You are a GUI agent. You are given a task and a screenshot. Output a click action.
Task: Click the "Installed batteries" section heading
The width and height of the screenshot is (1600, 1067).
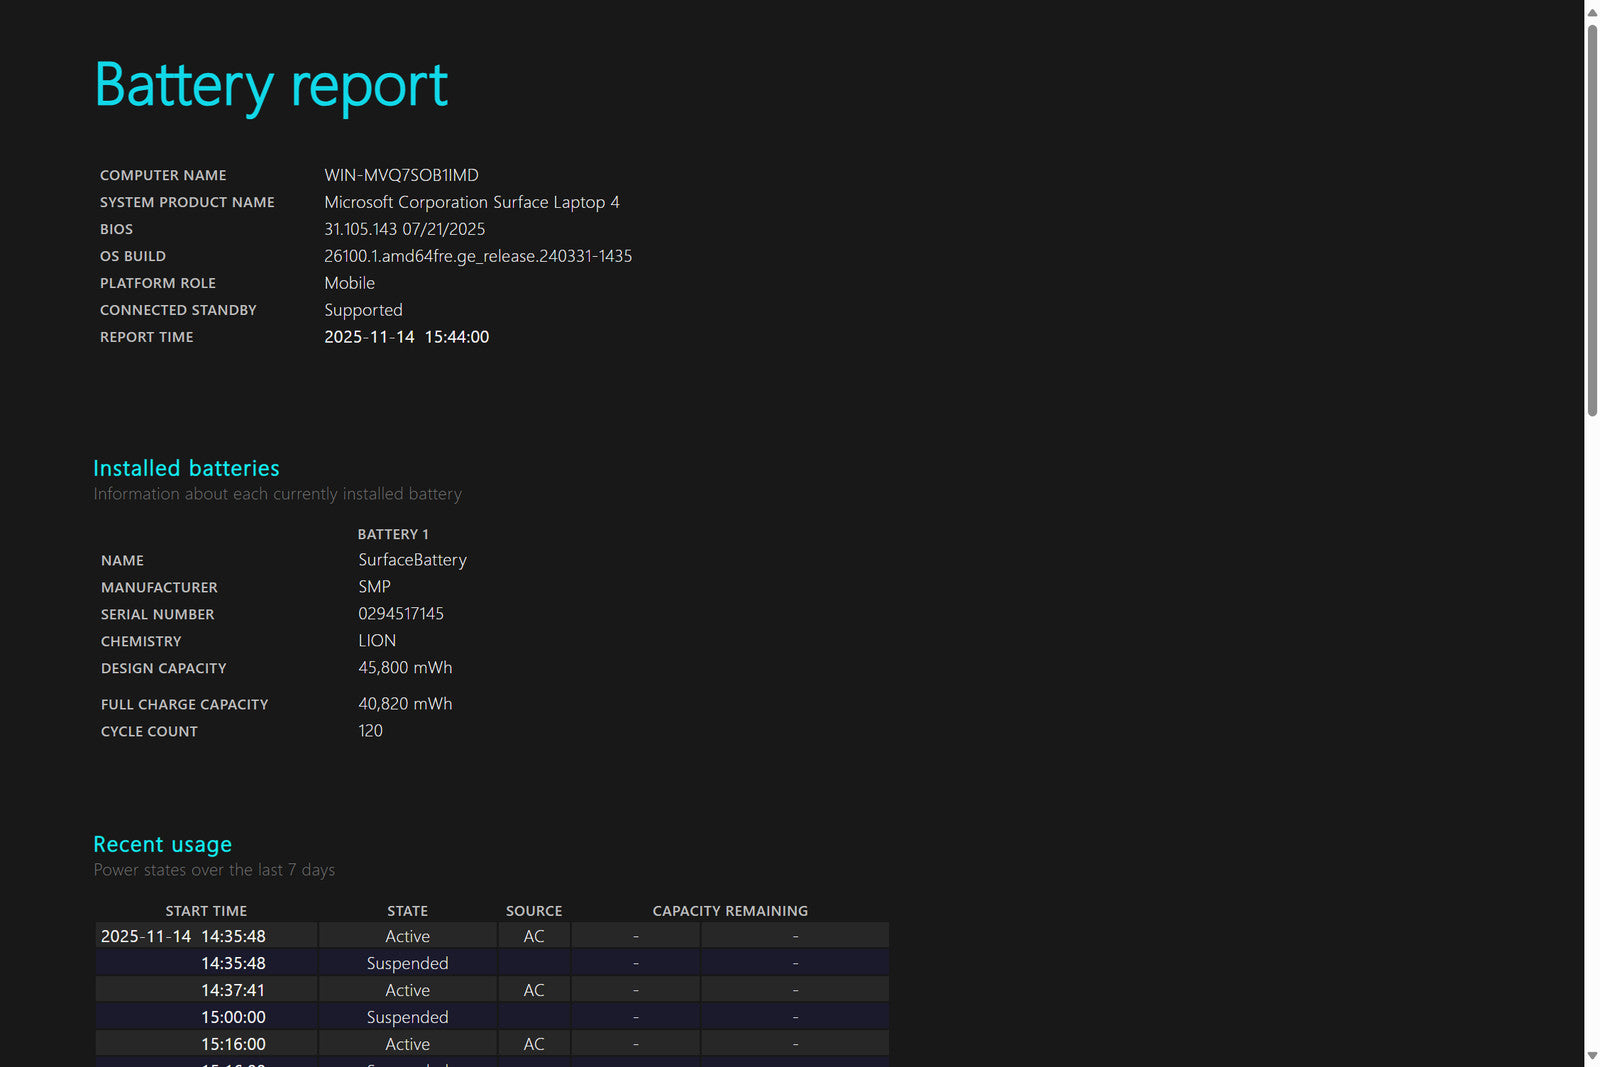coord(186,468)
